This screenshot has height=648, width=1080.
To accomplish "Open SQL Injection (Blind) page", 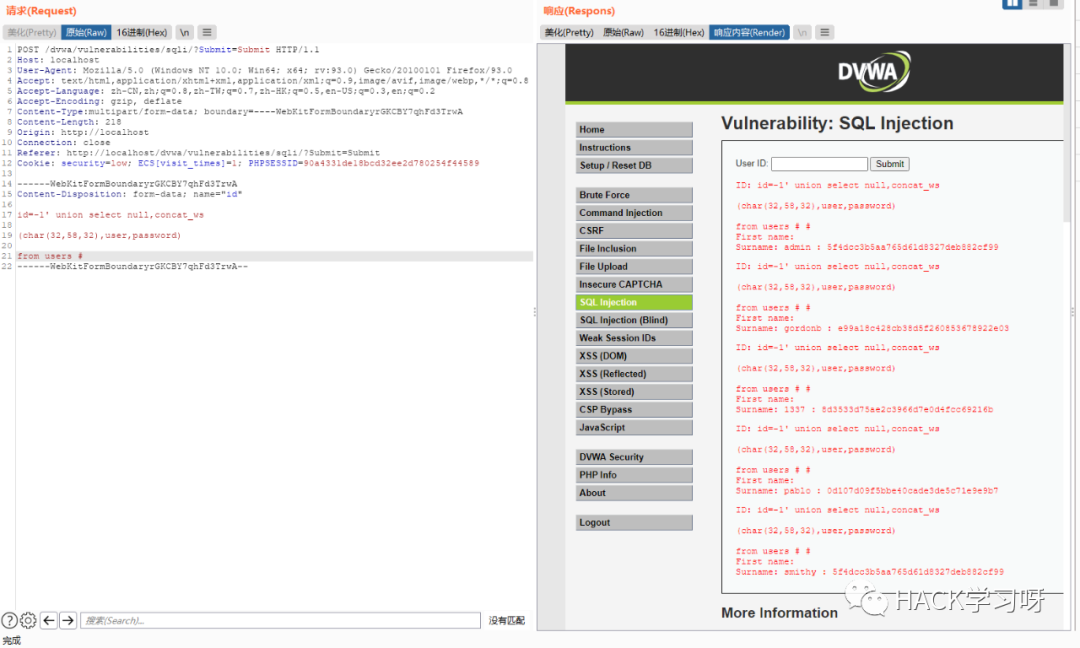I will [634, 320].
